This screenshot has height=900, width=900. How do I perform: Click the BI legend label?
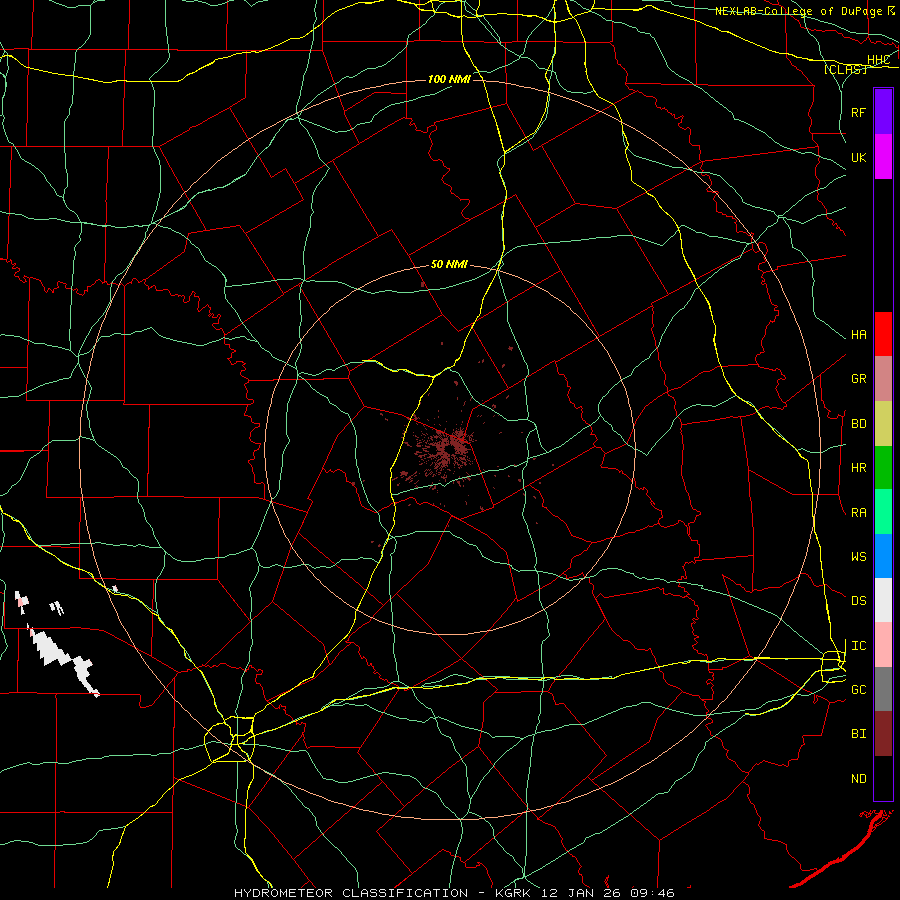pyautogui.click(x=858, y=734)
